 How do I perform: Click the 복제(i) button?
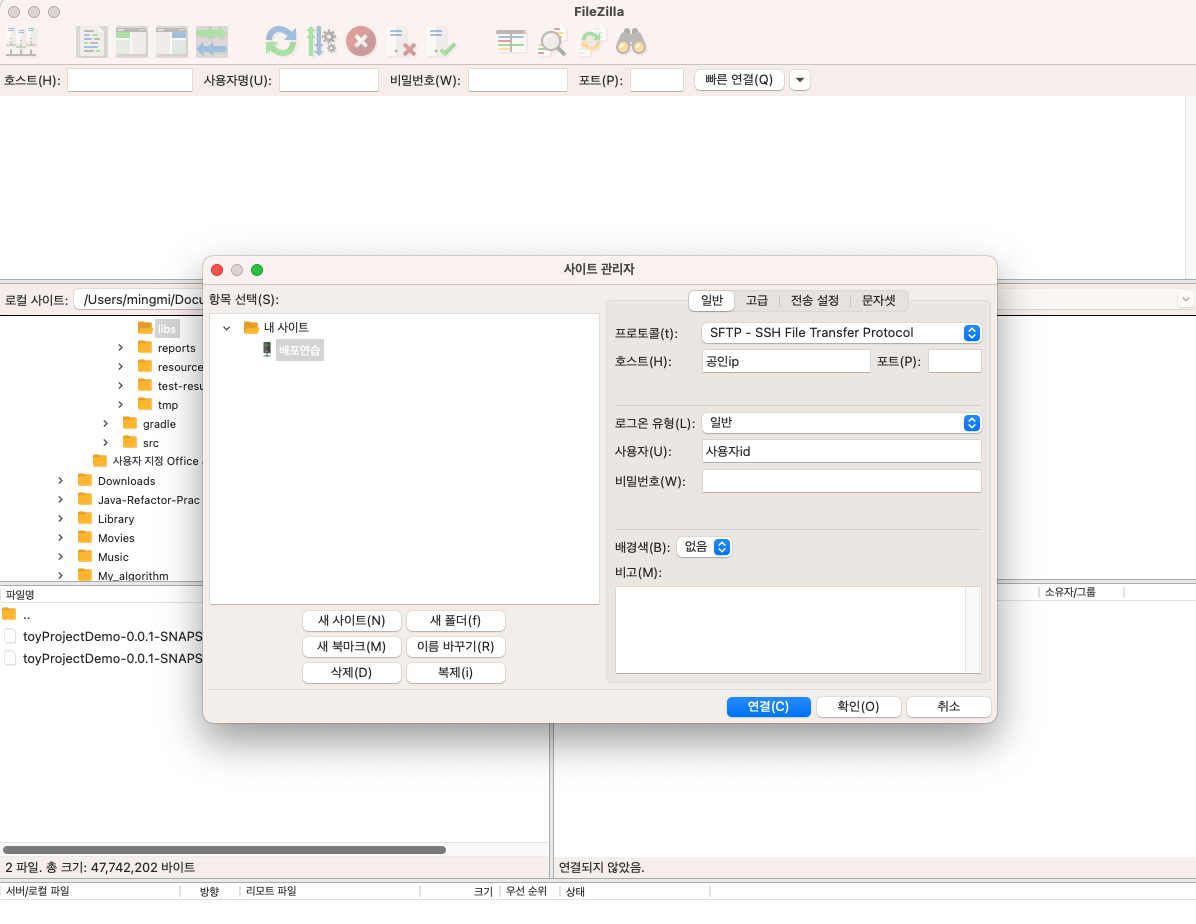[x=455, y=673]
